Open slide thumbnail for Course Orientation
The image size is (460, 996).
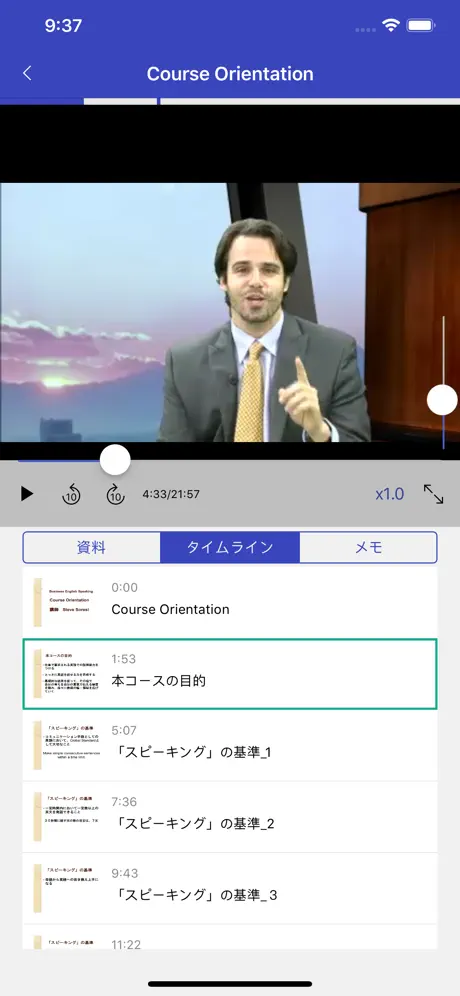[x=68, y=603]
